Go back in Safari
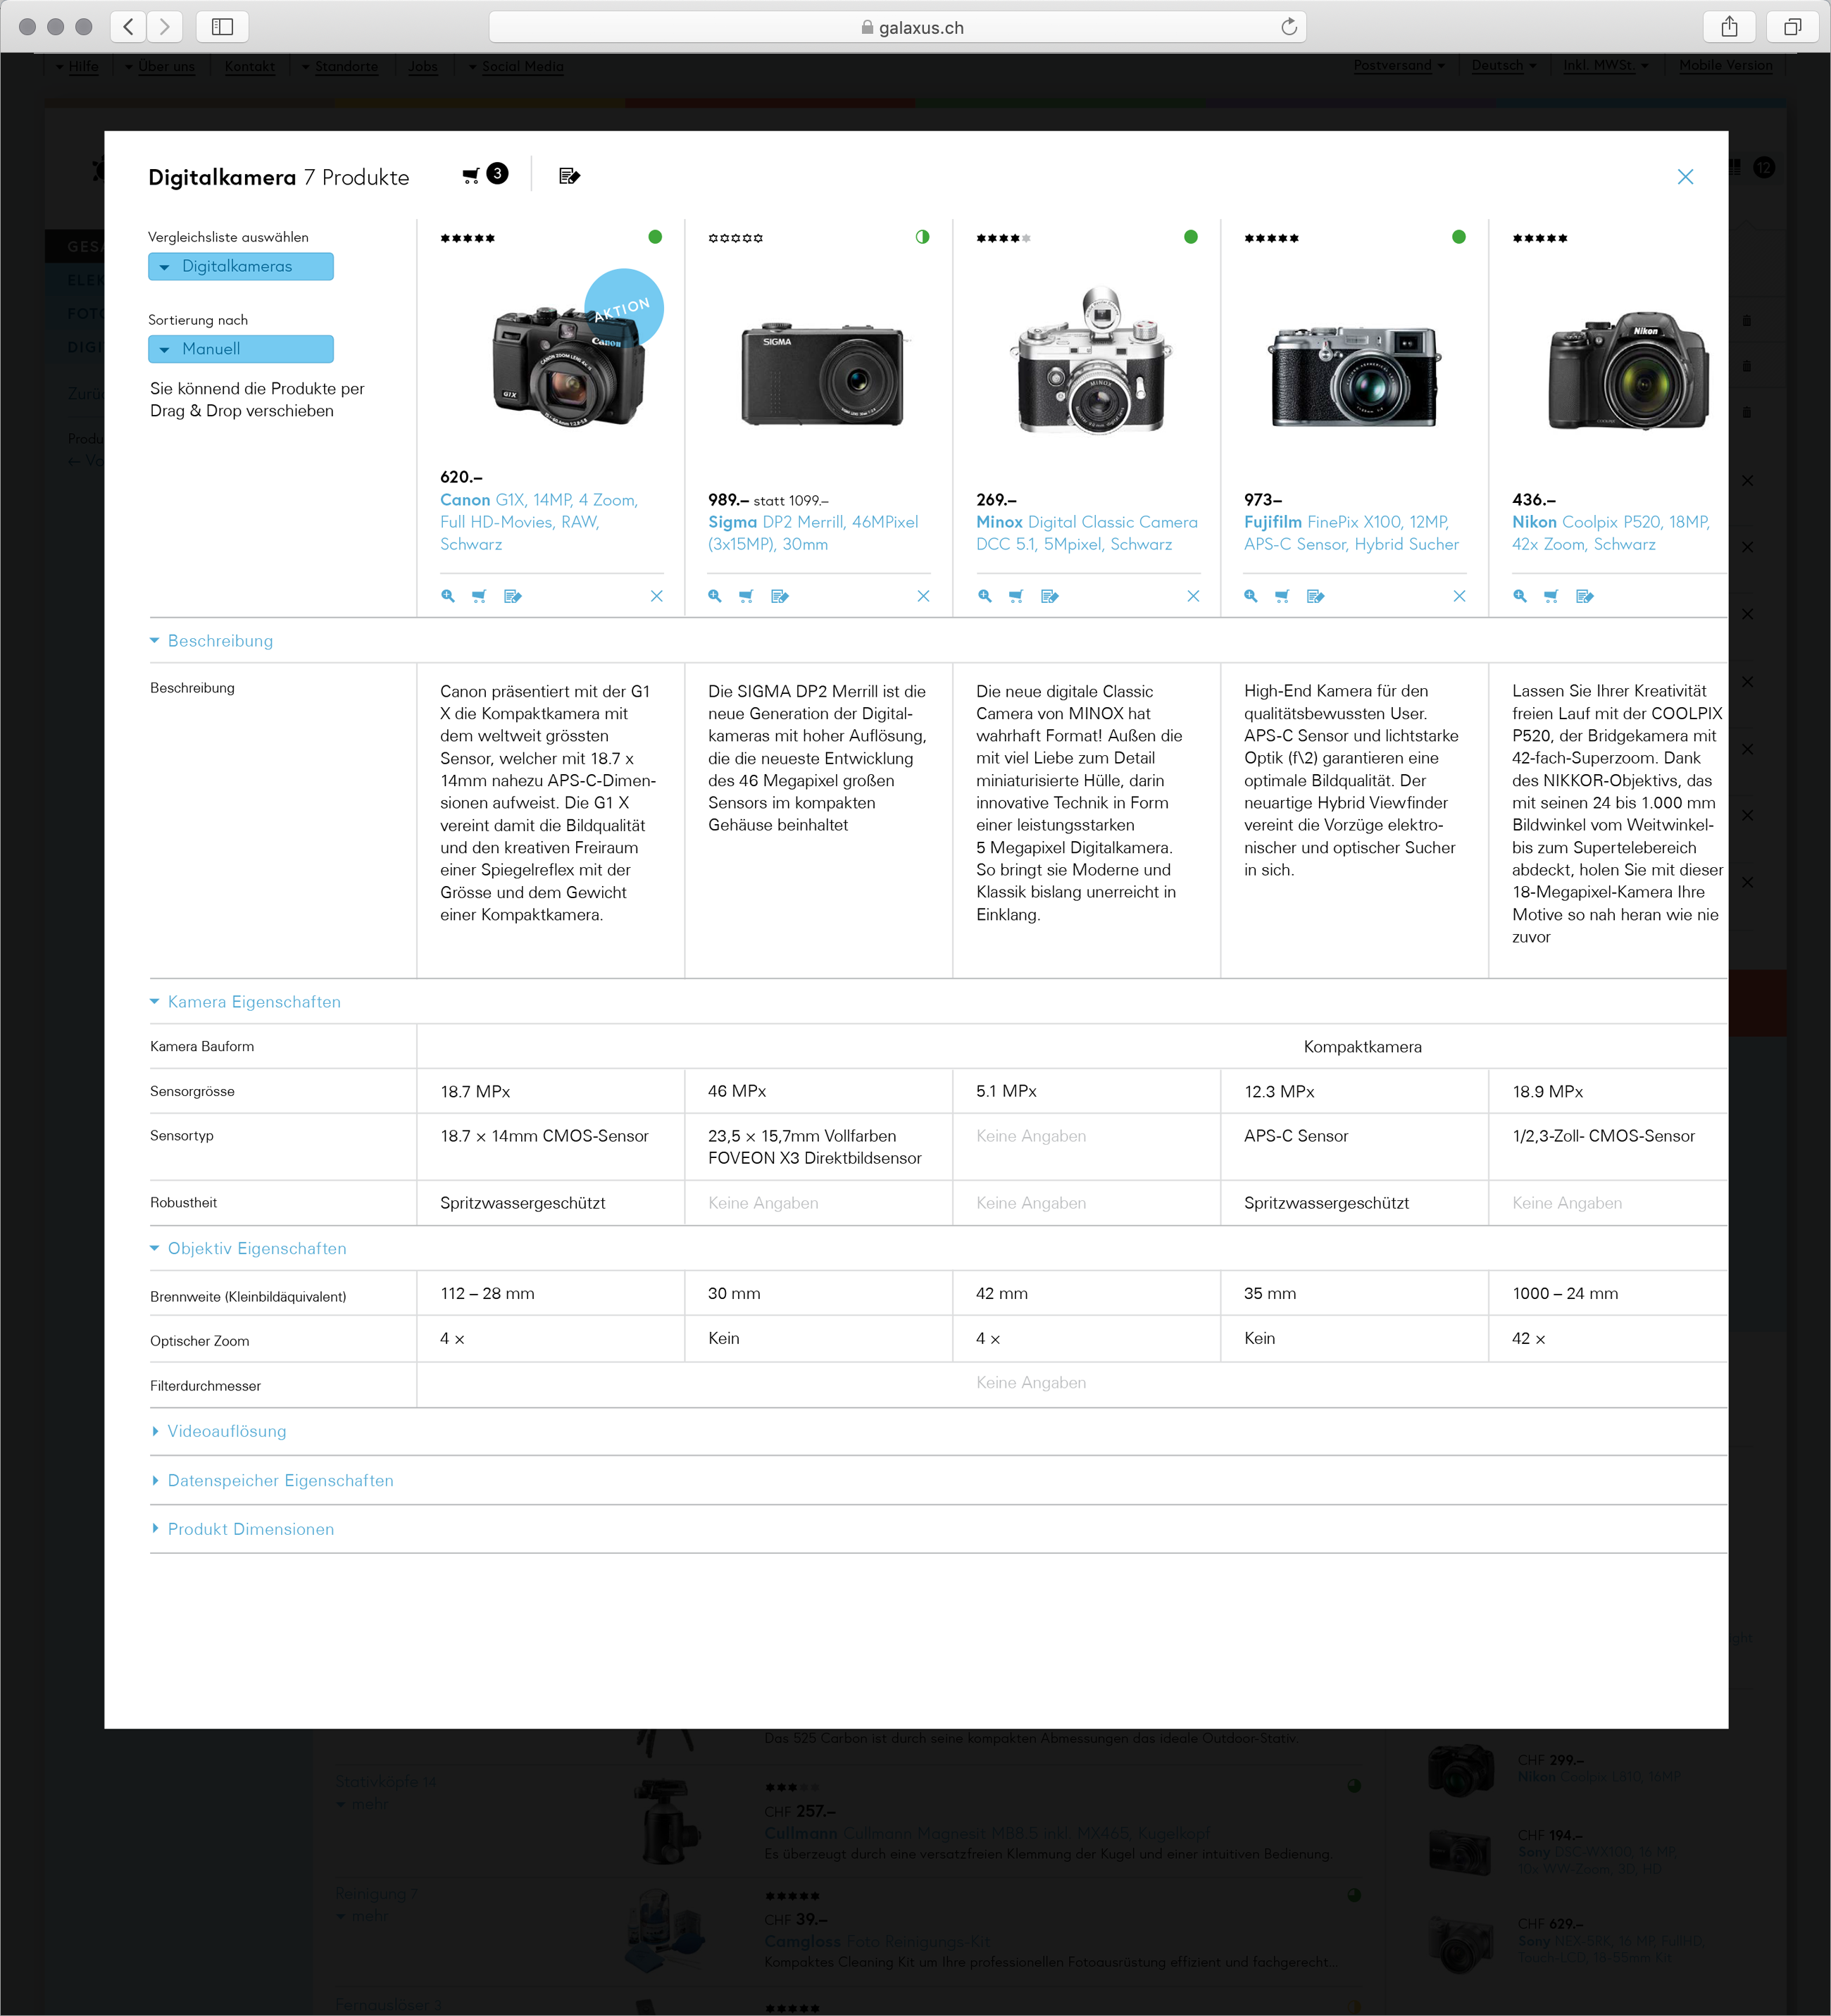The image size is (1831, 2016). [128, 27]
